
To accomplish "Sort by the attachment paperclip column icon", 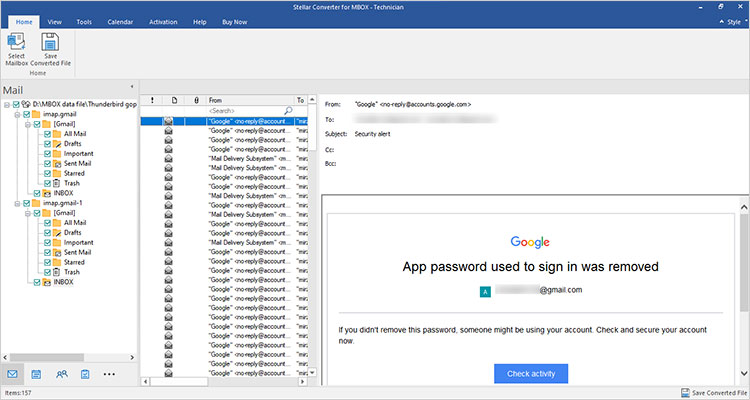I will coord(196,100).
